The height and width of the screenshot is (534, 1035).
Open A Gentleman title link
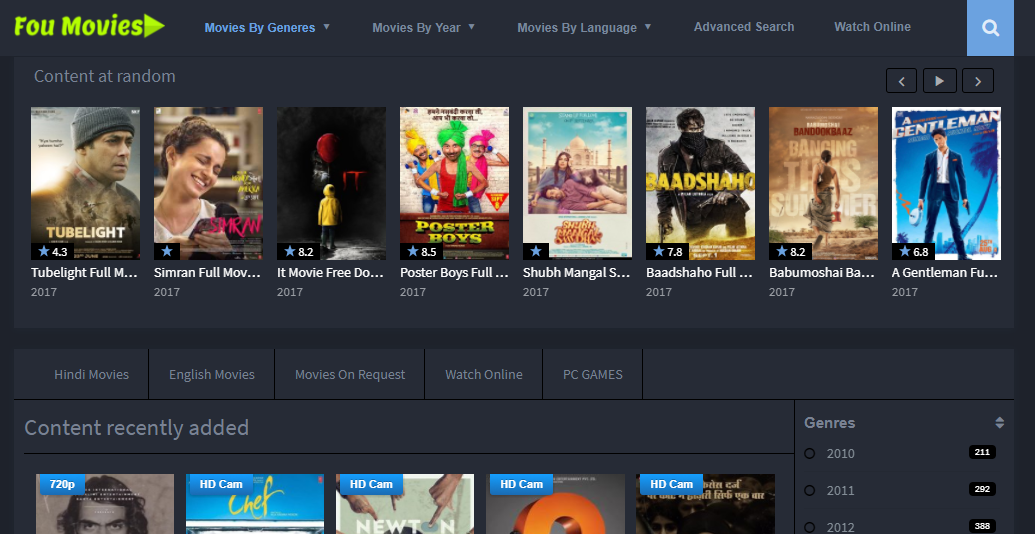[945, 272]
